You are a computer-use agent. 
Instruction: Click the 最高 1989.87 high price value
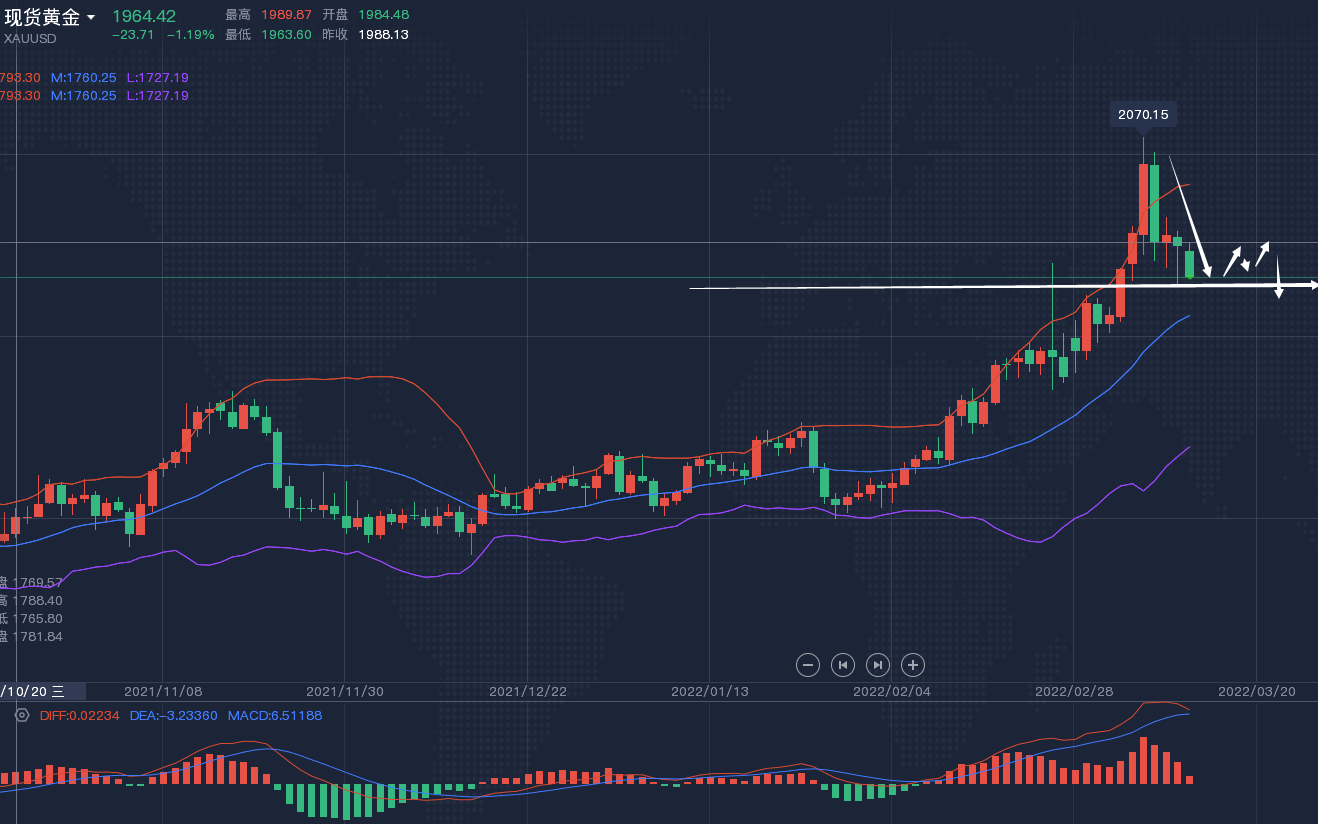(x=286, y=15)
